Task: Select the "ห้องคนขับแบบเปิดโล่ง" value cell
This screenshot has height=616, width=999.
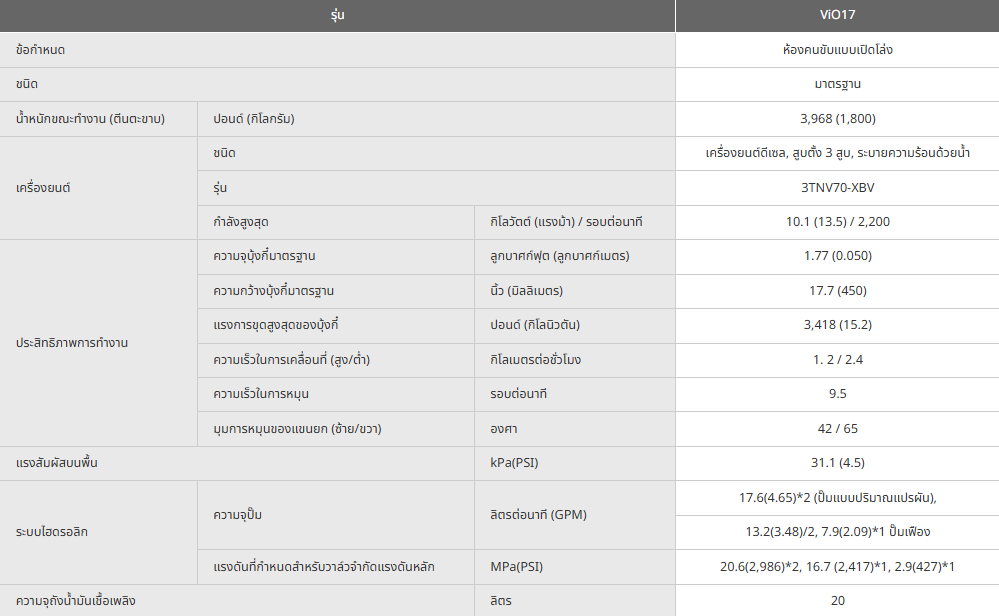Action: click(x=837, y=49)
